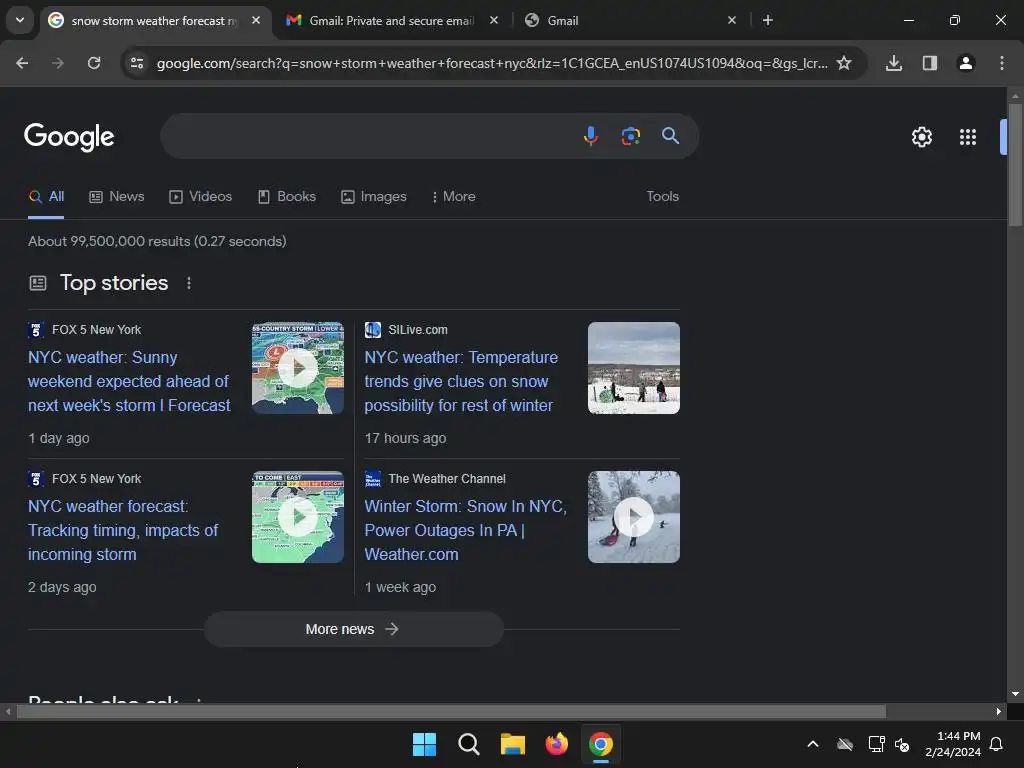
Task: Click the horizontal page scrollbar
Action: [x=451, y=711]
